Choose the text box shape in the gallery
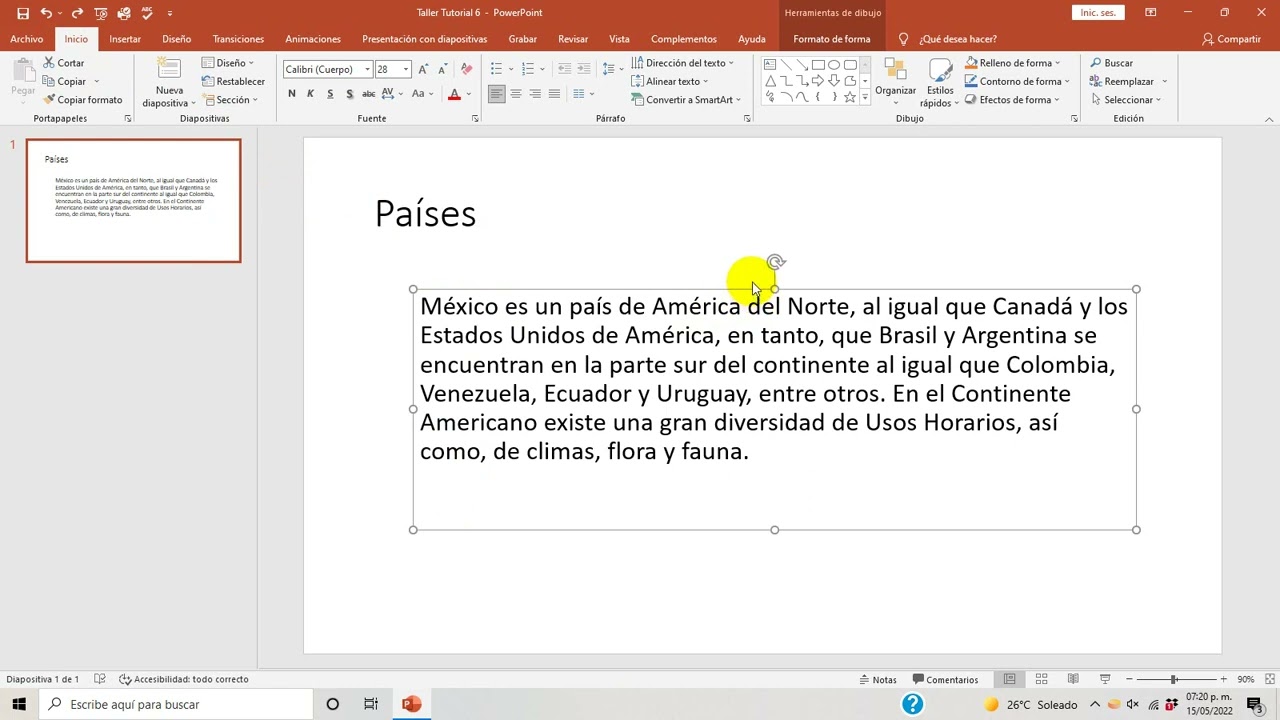 [x=770, y=65]
